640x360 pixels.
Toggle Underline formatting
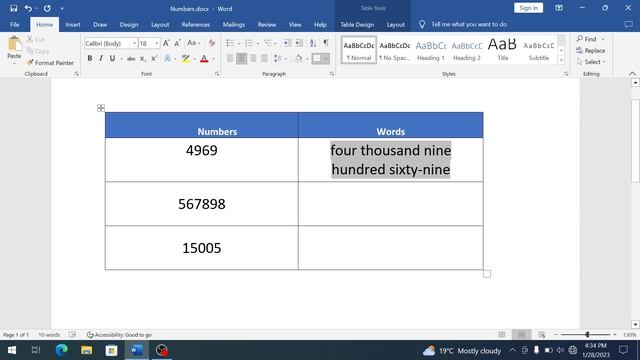coord(112,58)
